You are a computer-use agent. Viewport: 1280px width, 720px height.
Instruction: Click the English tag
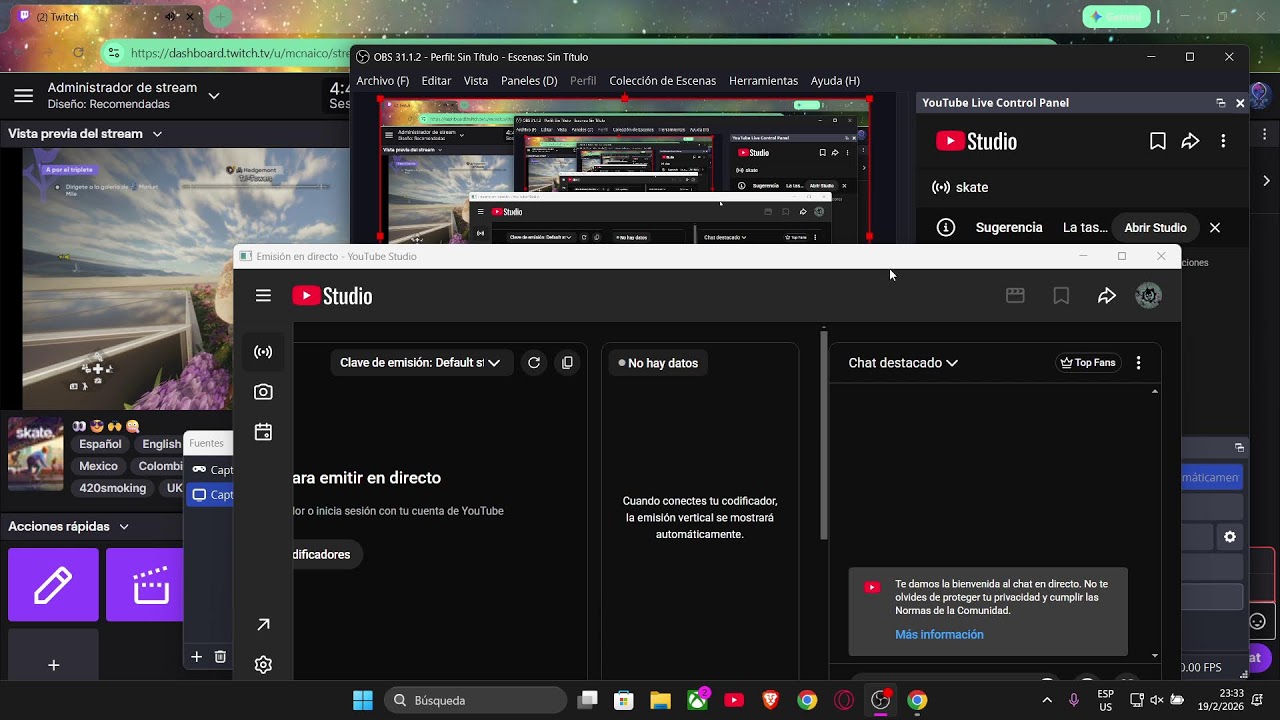tap(160, 444)
